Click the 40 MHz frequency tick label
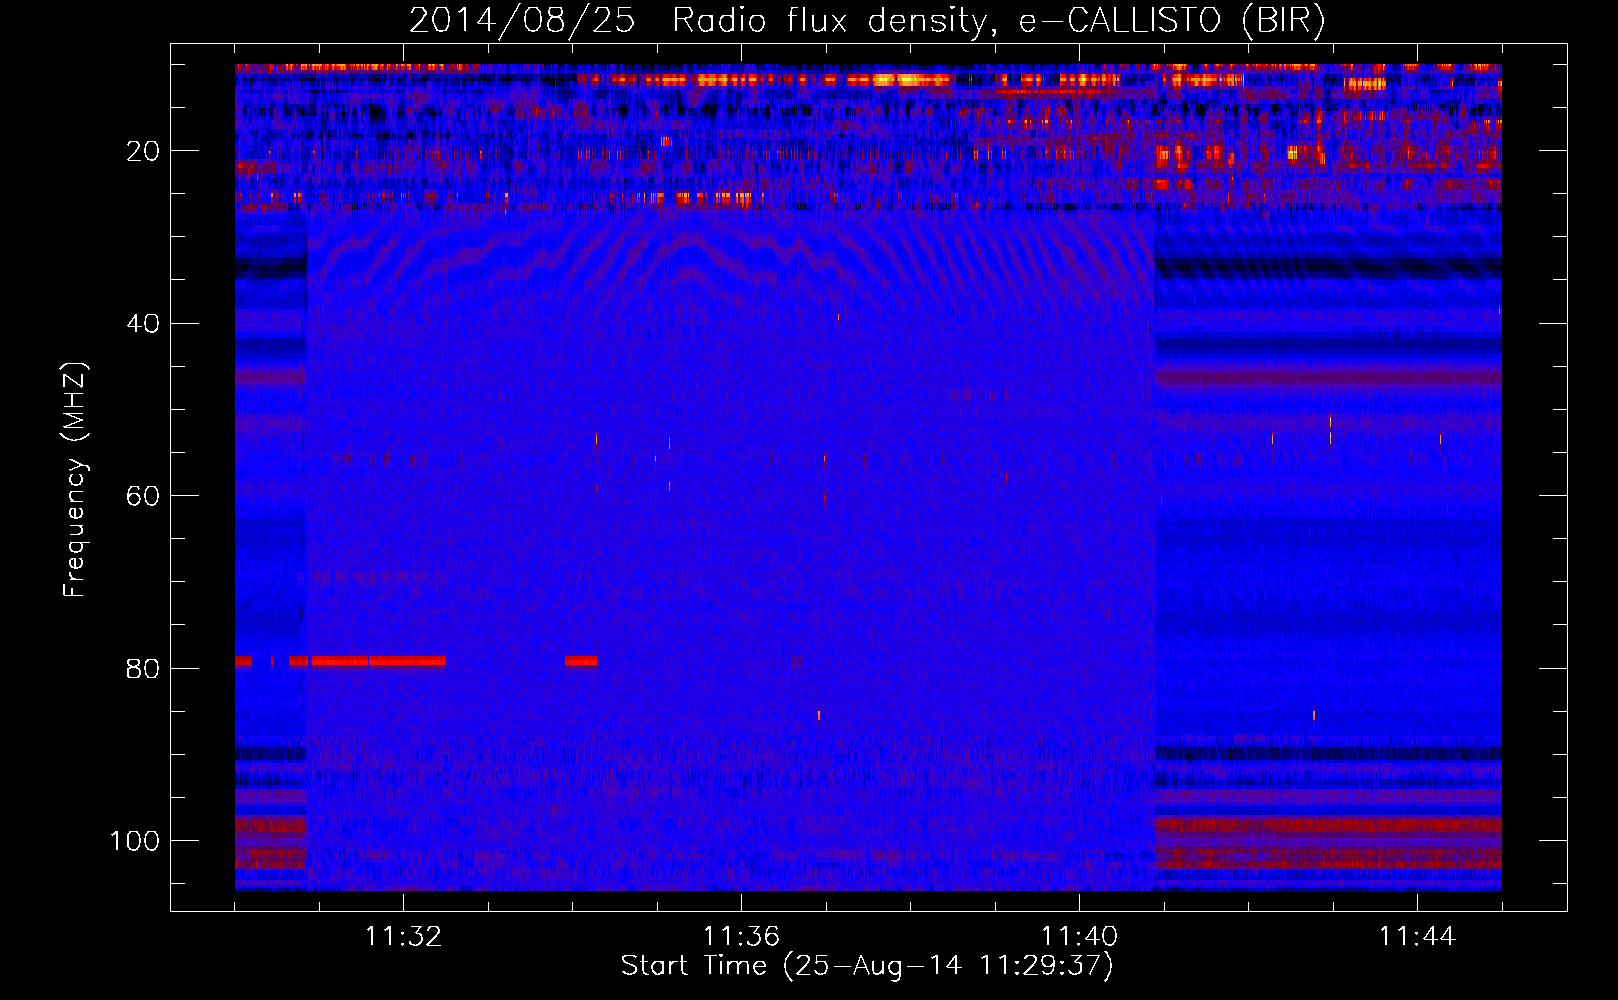This screenshot has width=1618, height=1000. (x=143, y=323)
